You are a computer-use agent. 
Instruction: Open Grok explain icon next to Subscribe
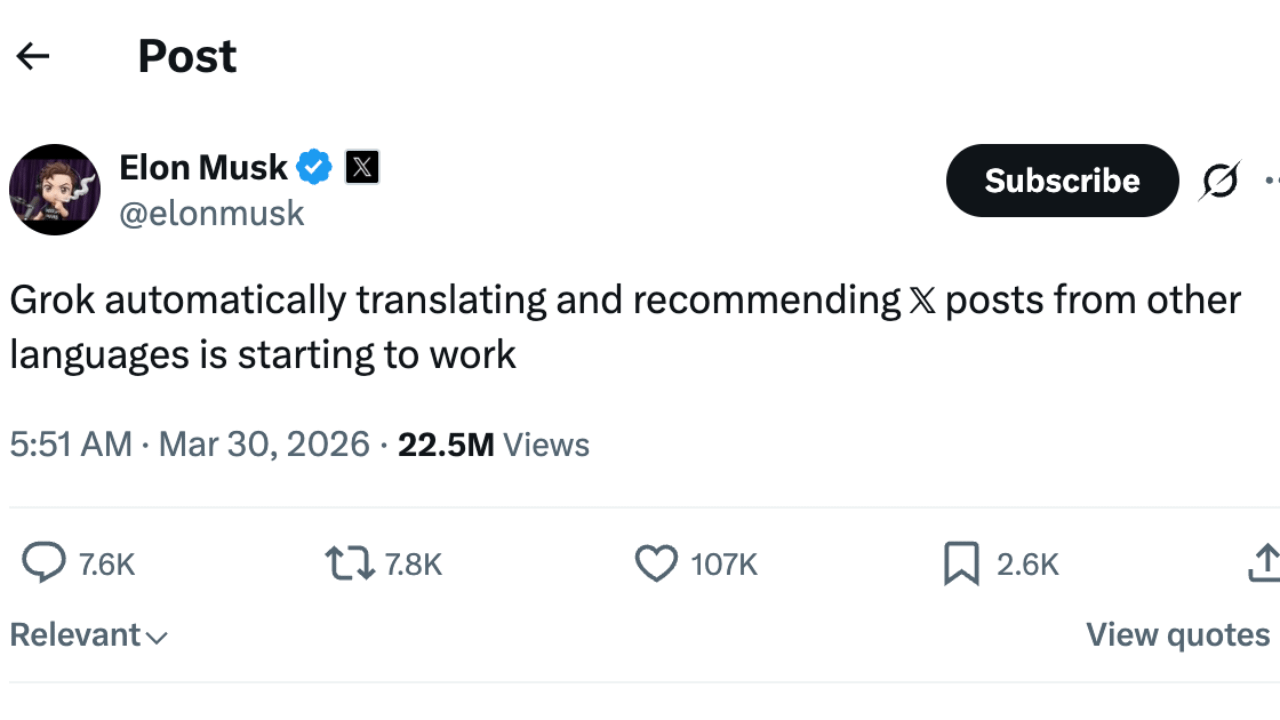click(1220, 181)
